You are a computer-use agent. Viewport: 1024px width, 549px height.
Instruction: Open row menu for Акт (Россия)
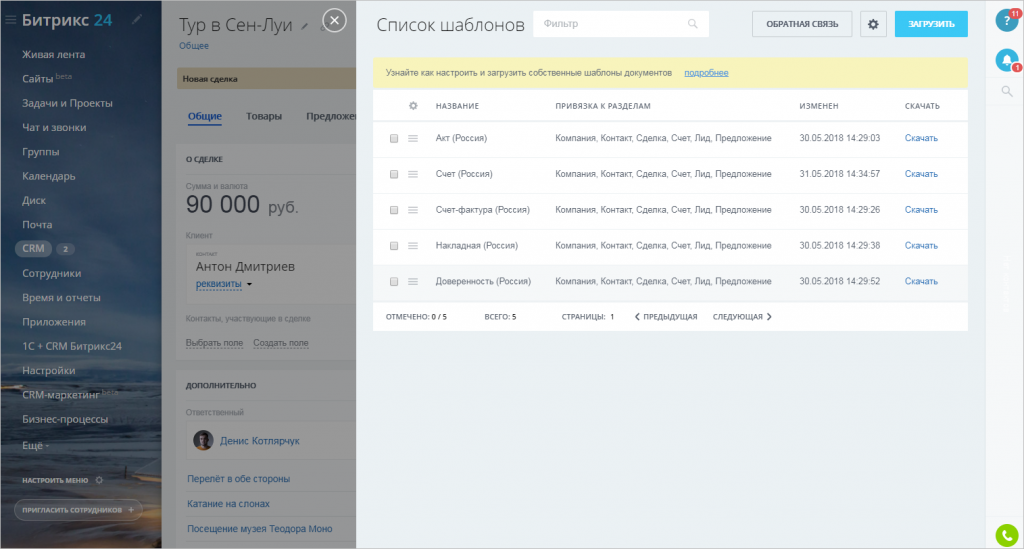413,138
